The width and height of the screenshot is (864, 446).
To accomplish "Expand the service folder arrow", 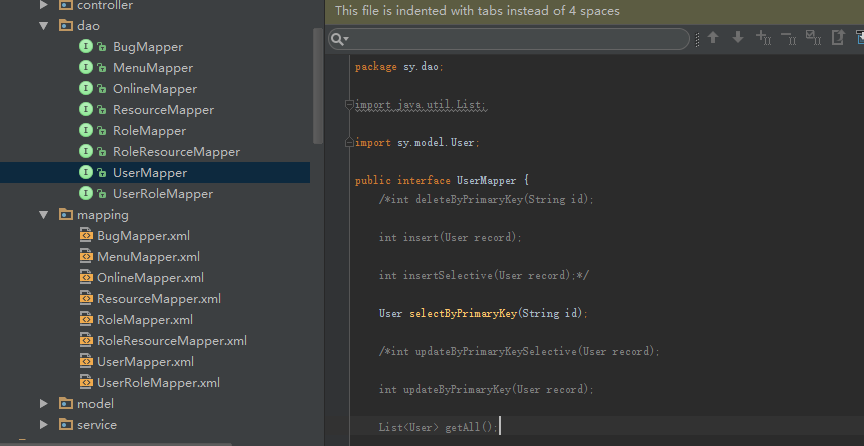I will tap(43, 425).
